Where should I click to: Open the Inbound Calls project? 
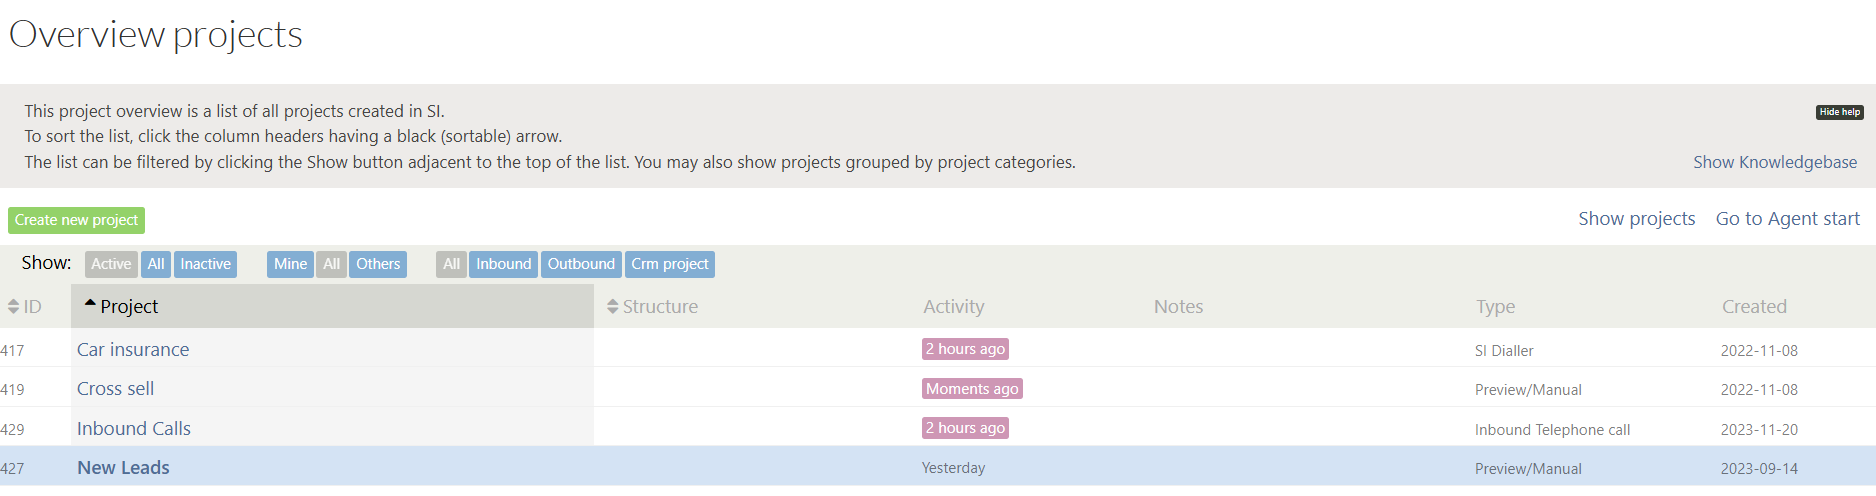click(x=133, y=429)
